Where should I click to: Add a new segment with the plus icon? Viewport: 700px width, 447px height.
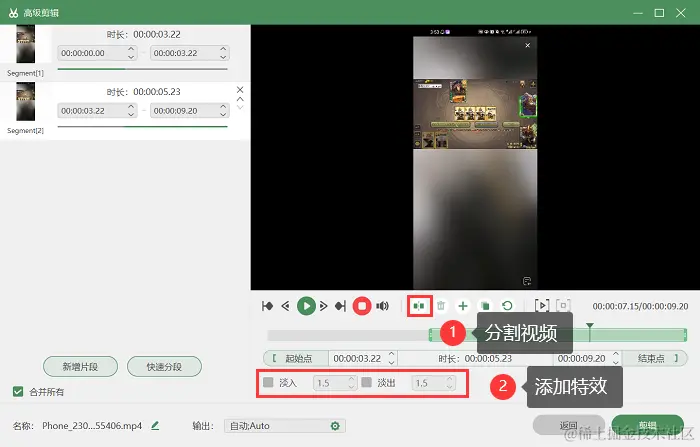(x=463, y=306)
